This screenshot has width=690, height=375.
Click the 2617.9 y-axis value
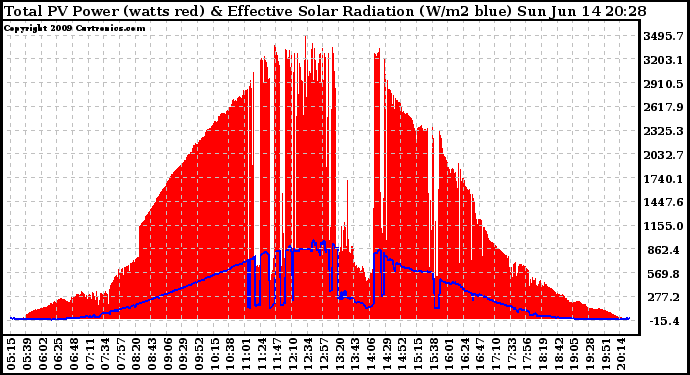(663, 107)
